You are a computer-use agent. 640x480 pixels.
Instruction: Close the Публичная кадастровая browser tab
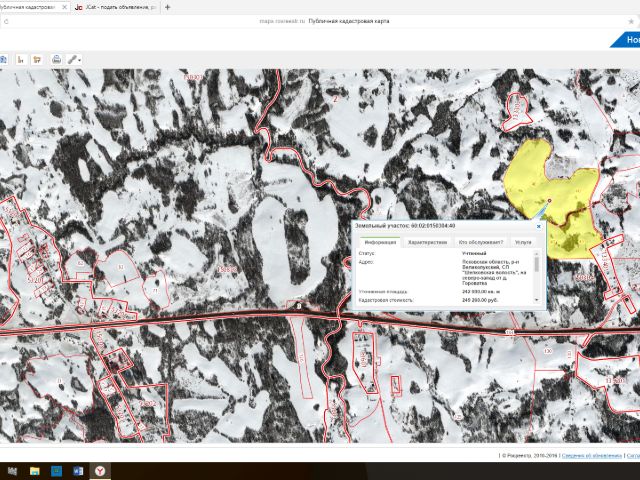(64, 7)
